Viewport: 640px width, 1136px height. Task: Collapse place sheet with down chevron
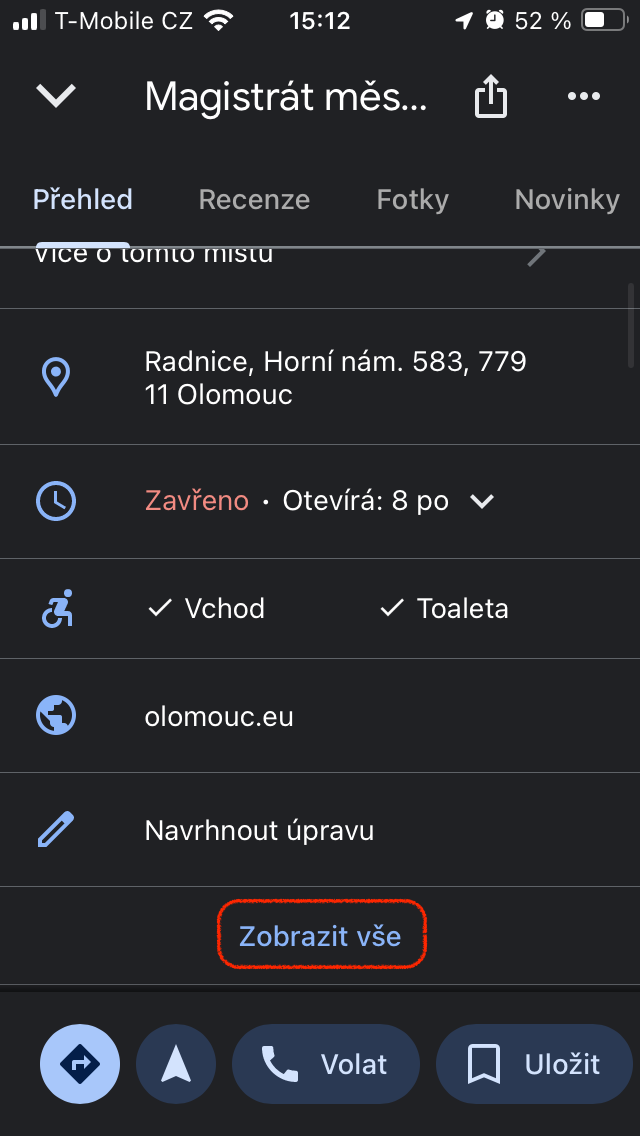pos(56,96)
